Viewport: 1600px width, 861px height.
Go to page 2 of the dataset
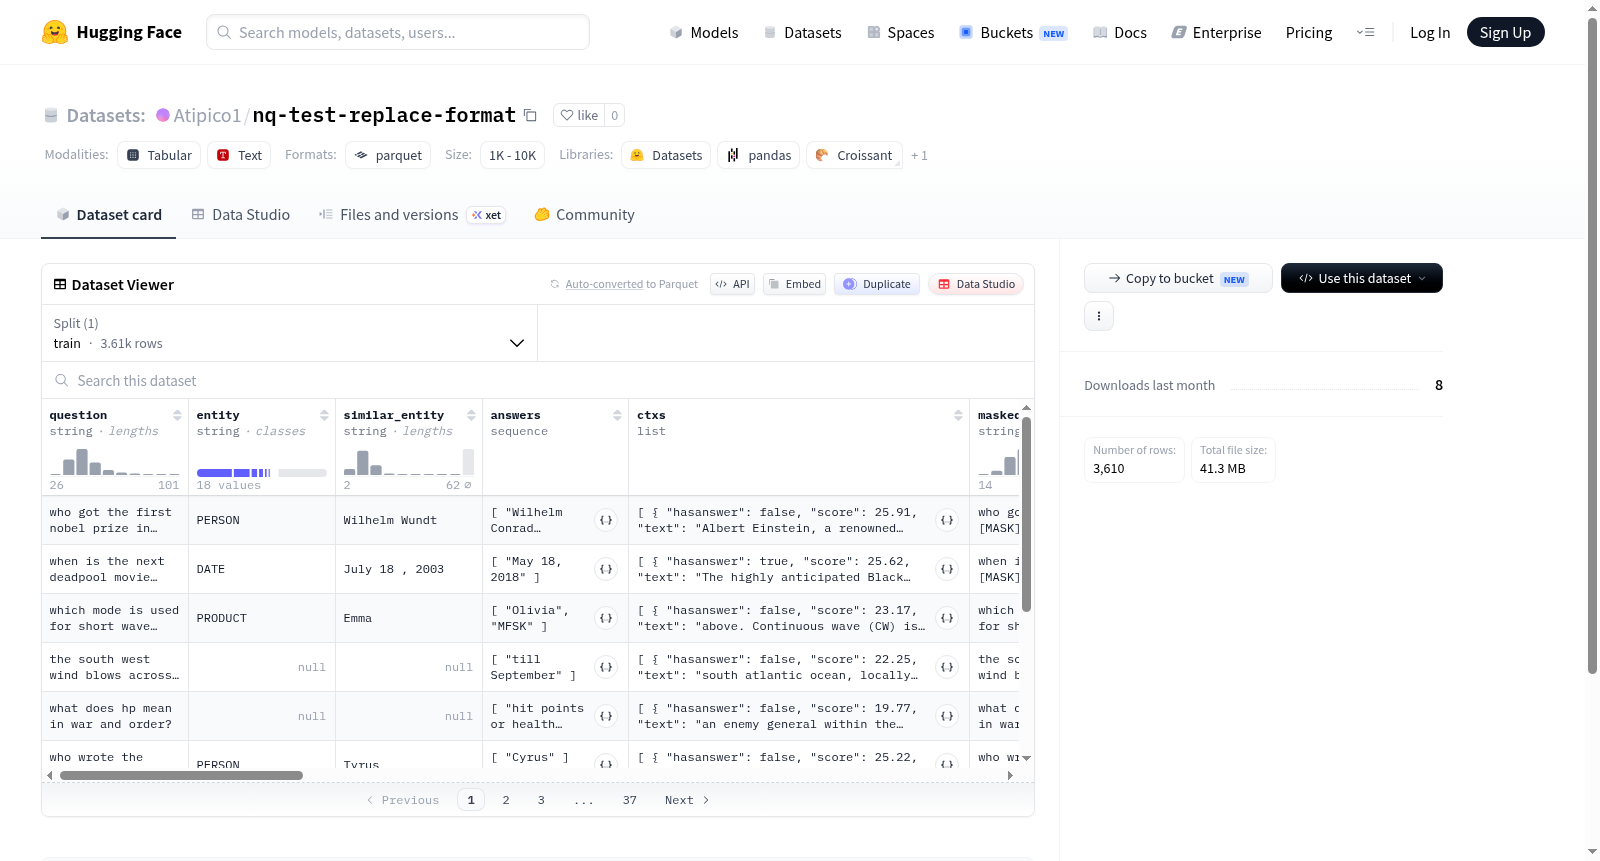pyautogui.click(x=506, y=800)
